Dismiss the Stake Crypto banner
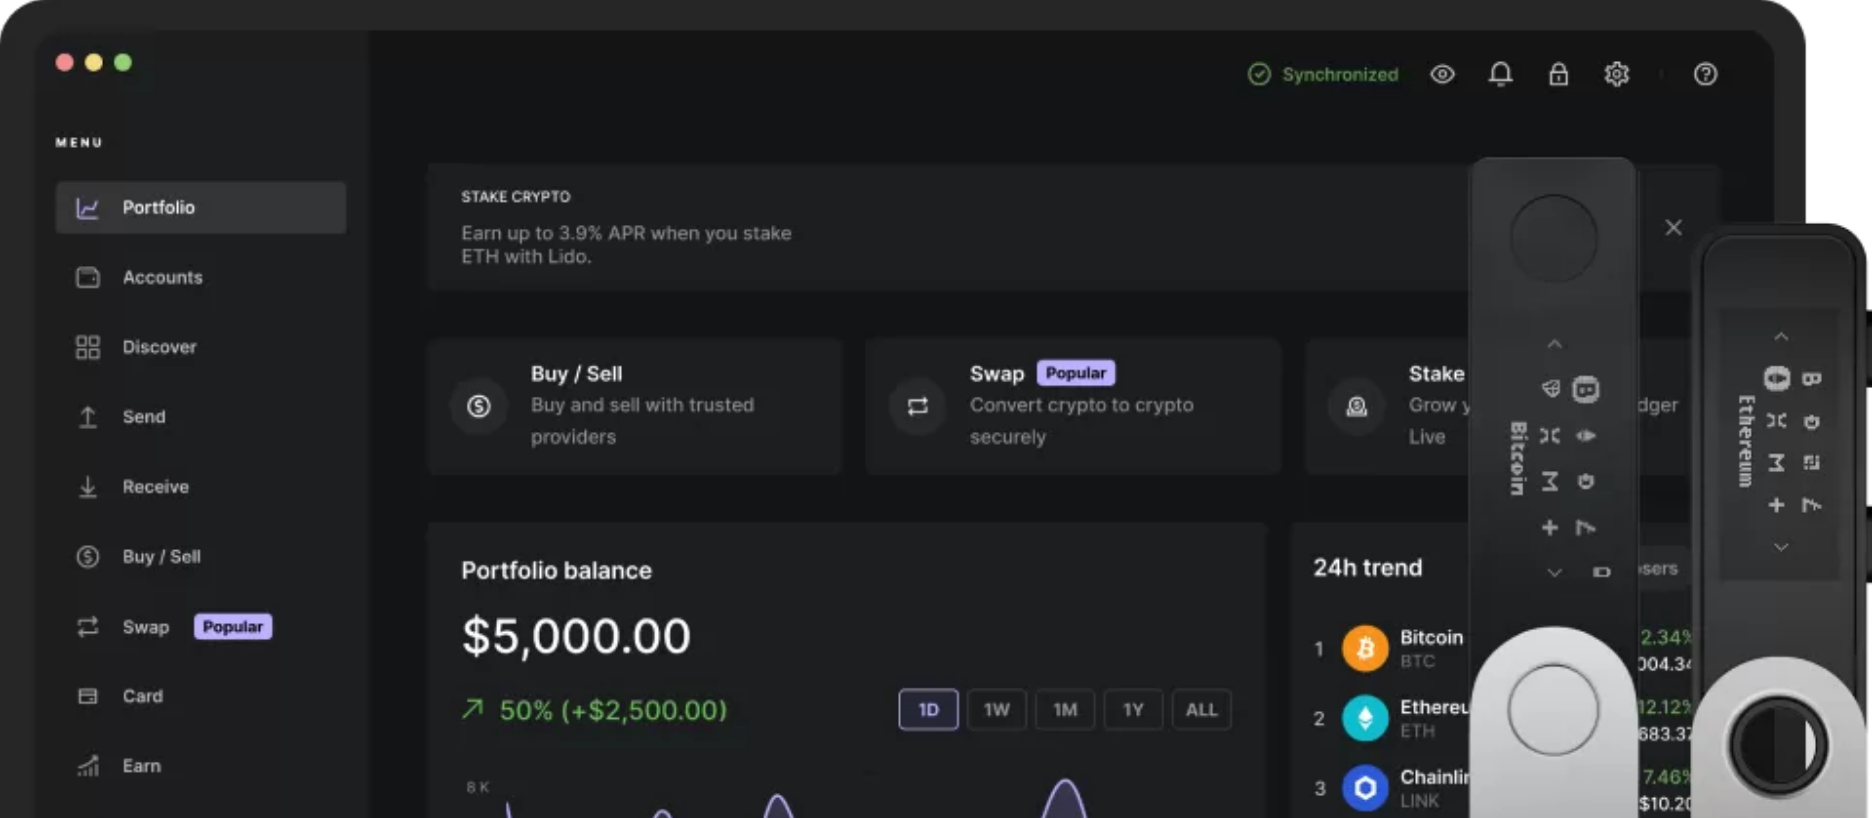Viewport: 1872px width, 818px height. (1673, 228)
